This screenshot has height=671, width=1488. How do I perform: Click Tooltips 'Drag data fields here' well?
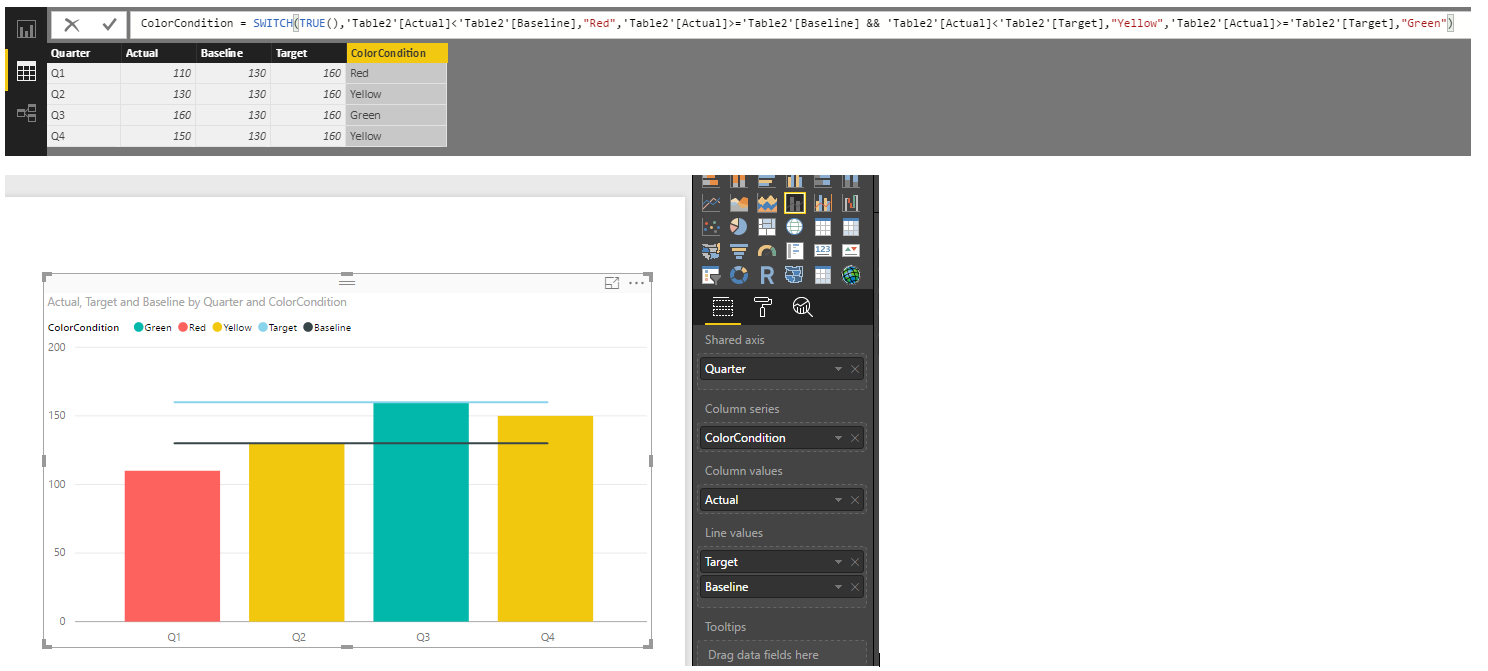782,654
